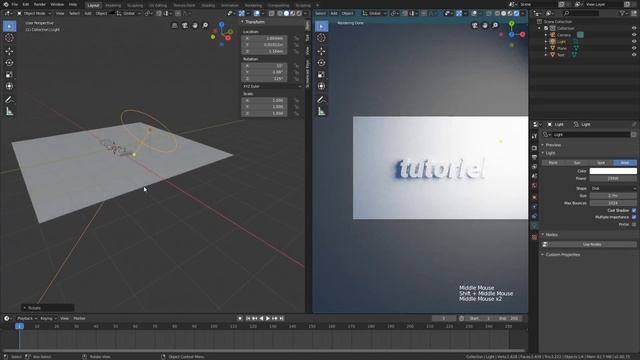Click the light Size value field

[x=613, y=196]
